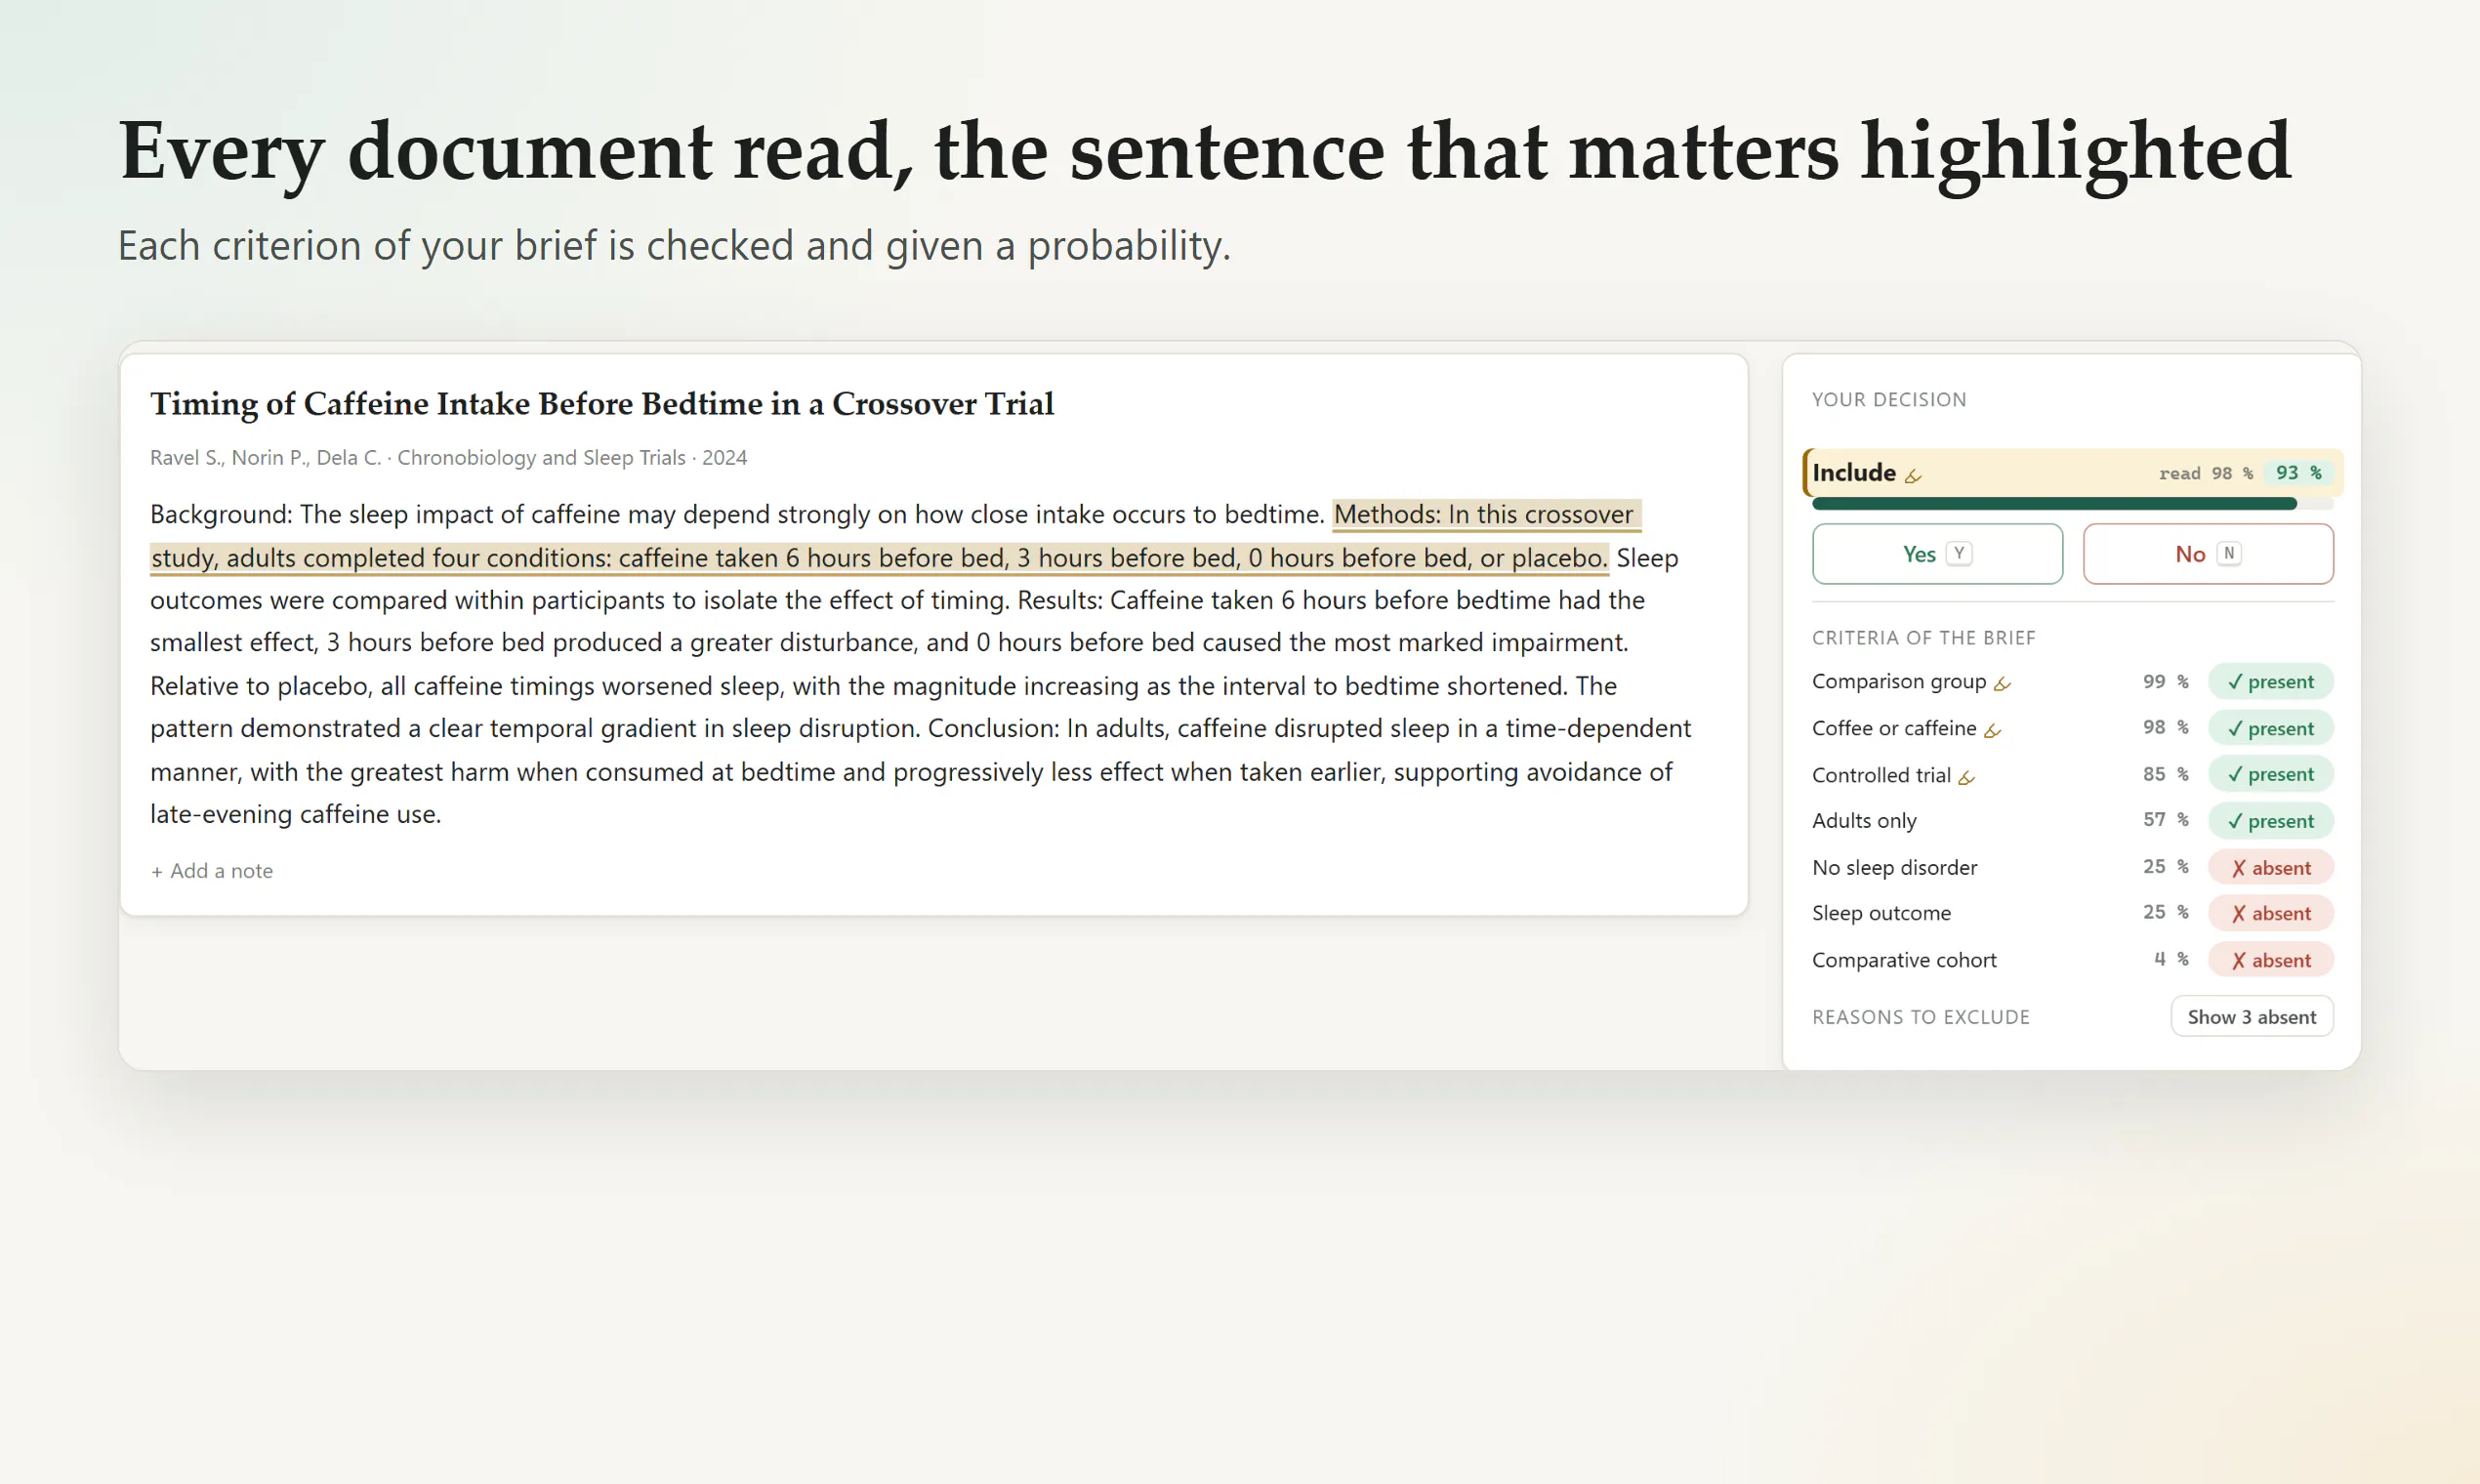Click the Yes include button
This screenshot has width=2480, height=1484.
pyautogui.click(x=1937, y=554)
